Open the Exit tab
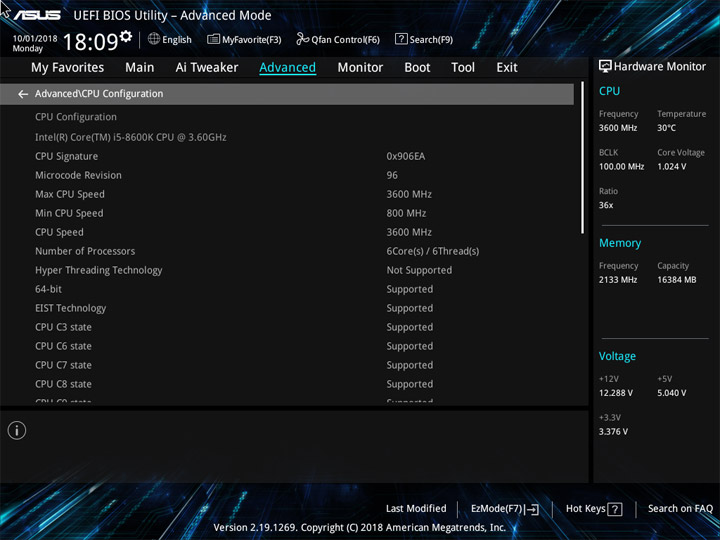720x540 pixels. pos(507,68)
